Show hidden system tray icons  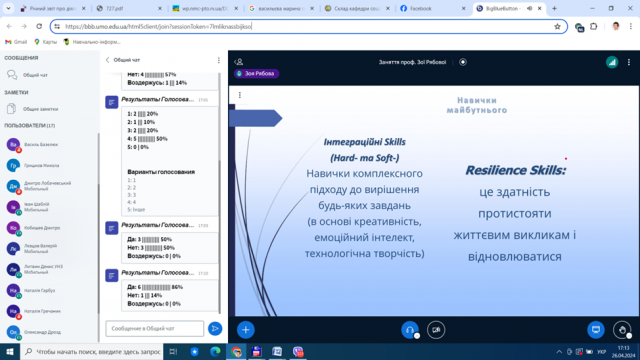(559, 351)
